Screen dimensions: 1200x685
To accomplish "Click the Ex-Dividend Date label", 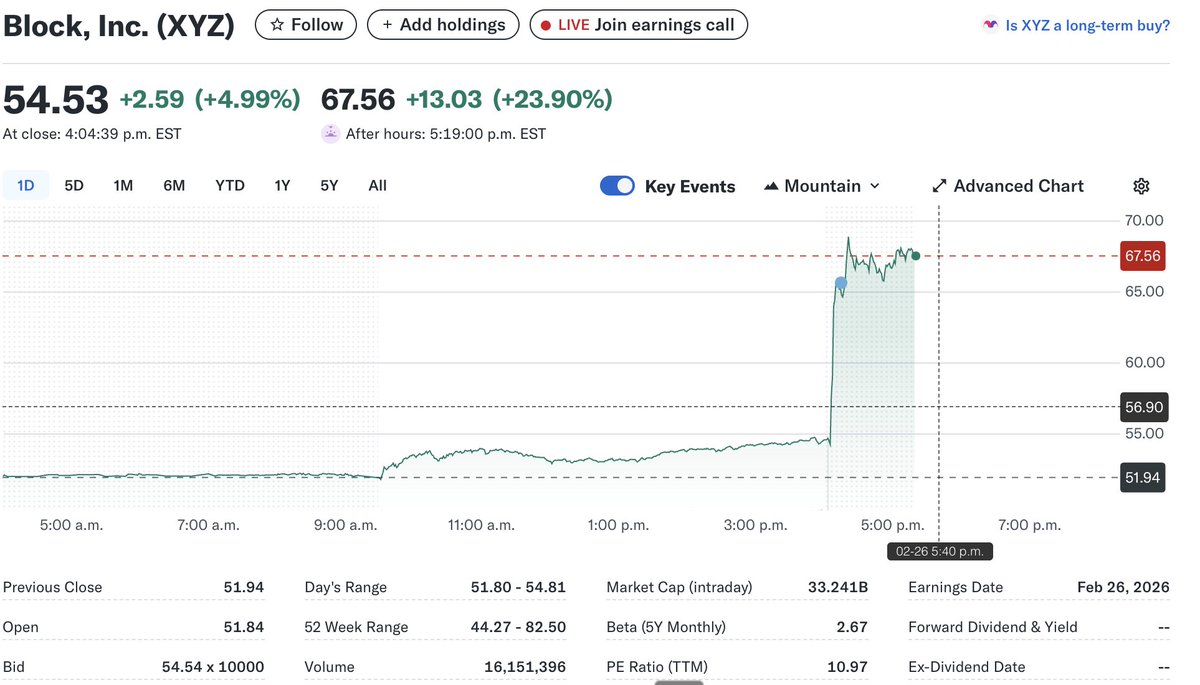I will click(967, 667).
